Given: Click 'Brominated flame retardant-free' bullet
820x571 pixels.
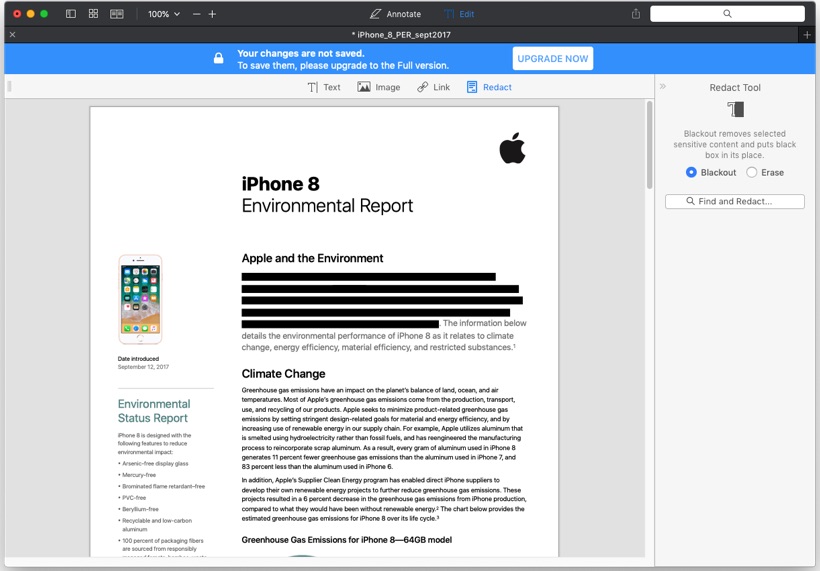Looking at the screenshot, I should (x=164, y=486).
